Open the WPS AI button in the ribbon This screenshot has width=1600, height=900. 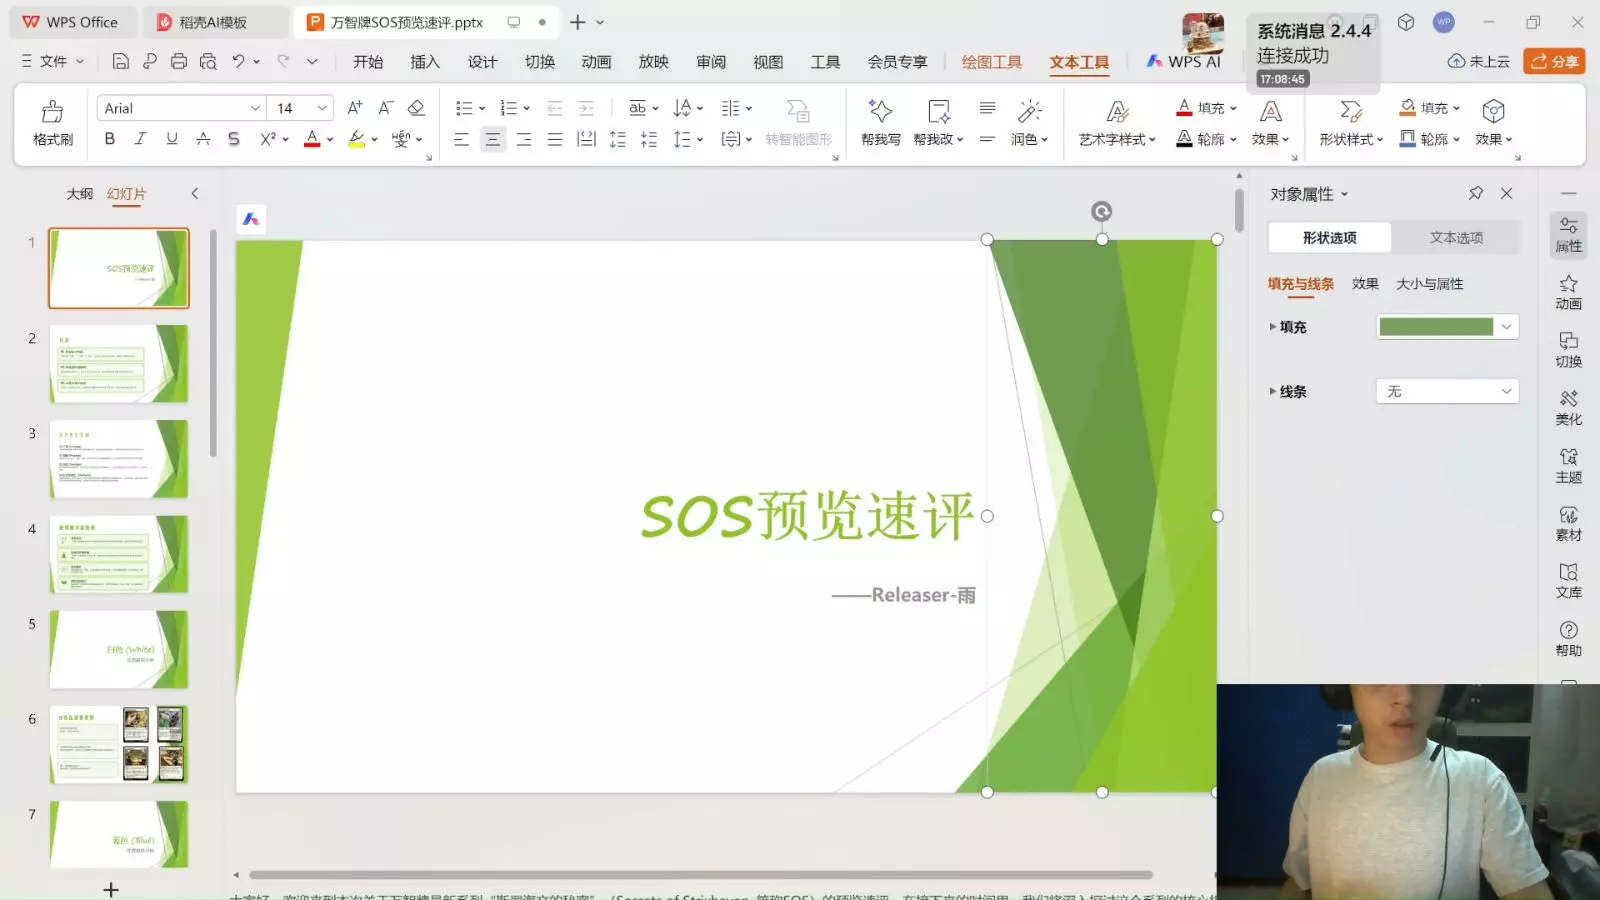[1183, 61]
